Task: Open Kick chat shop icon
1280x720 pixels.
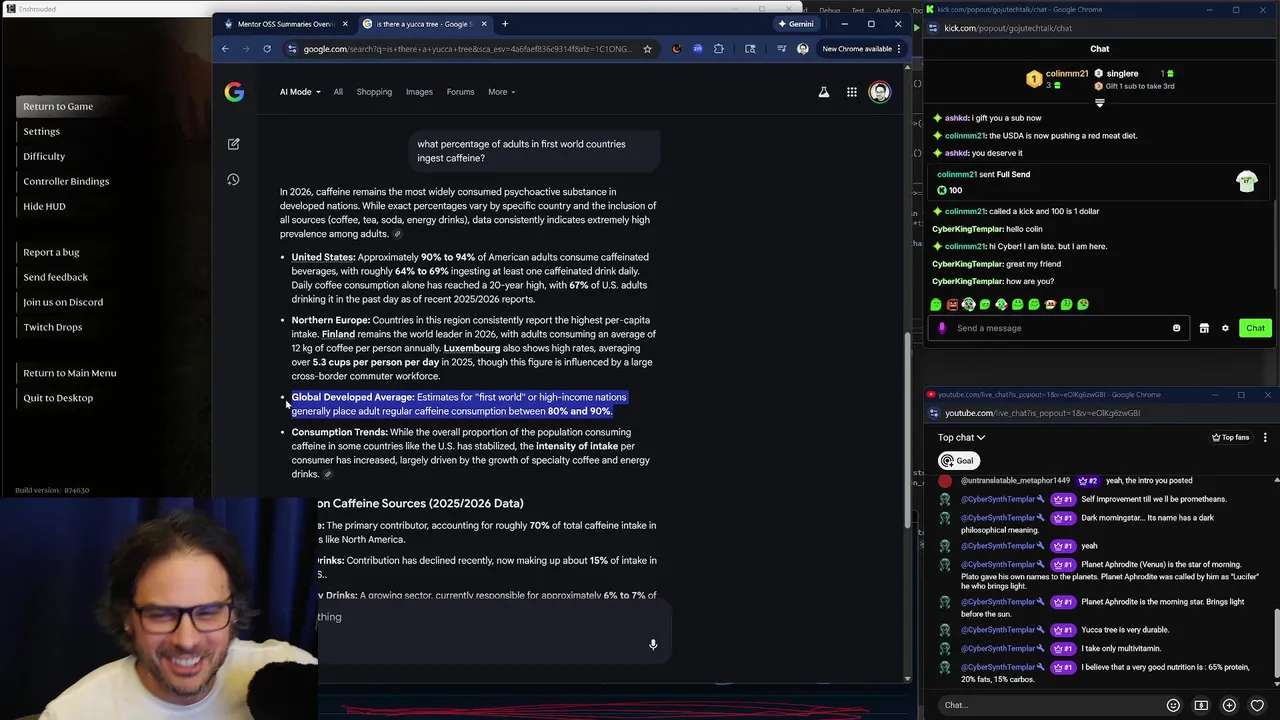Action: click(1204, 328)
